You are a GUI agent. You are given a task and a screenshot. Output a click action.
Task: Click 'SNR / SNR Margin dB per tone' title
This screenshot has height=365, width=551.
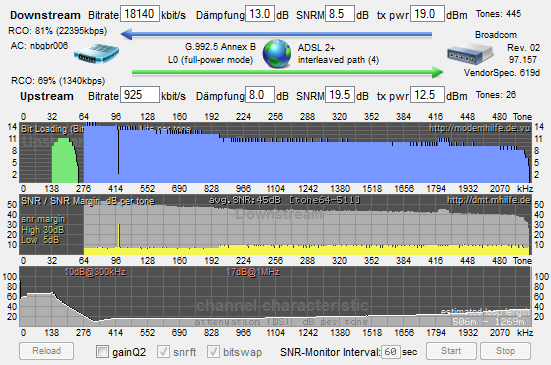tap(87, 201)
